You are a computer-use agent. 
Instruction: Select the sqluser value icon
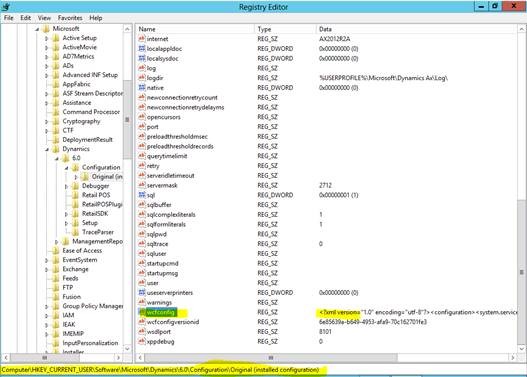click(x=142, y=253)
